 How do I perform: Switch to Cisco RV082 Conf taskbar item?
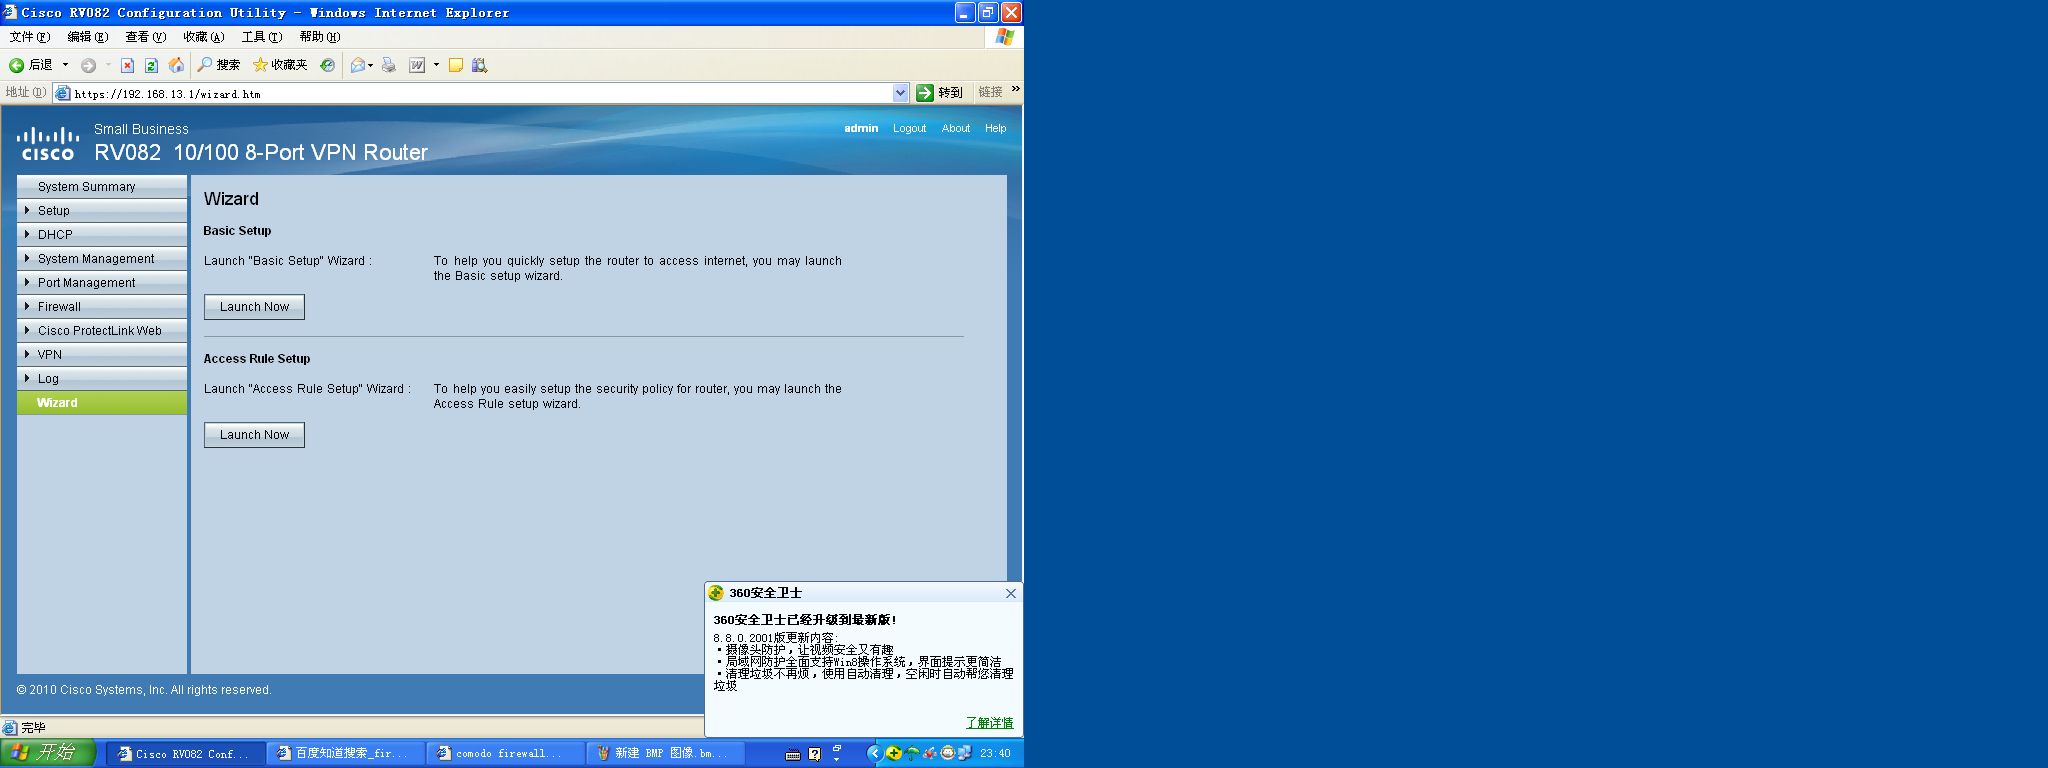coord(186,754)
